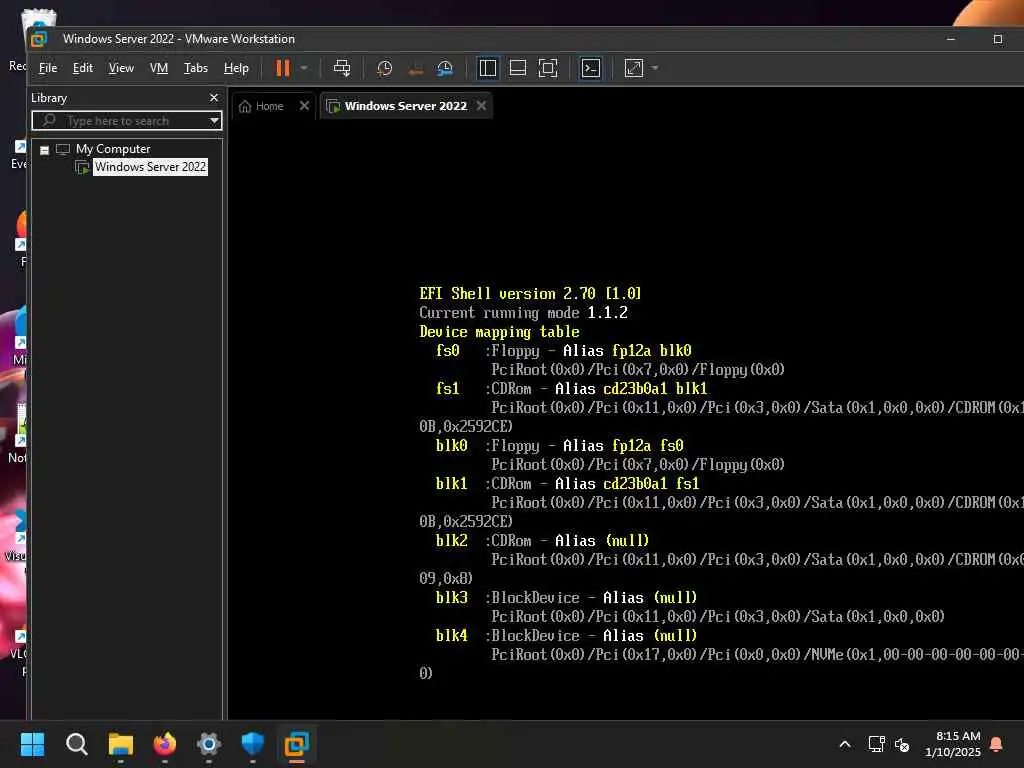
Task: Open the Tabs menu
Action: [x=196, y=68]
